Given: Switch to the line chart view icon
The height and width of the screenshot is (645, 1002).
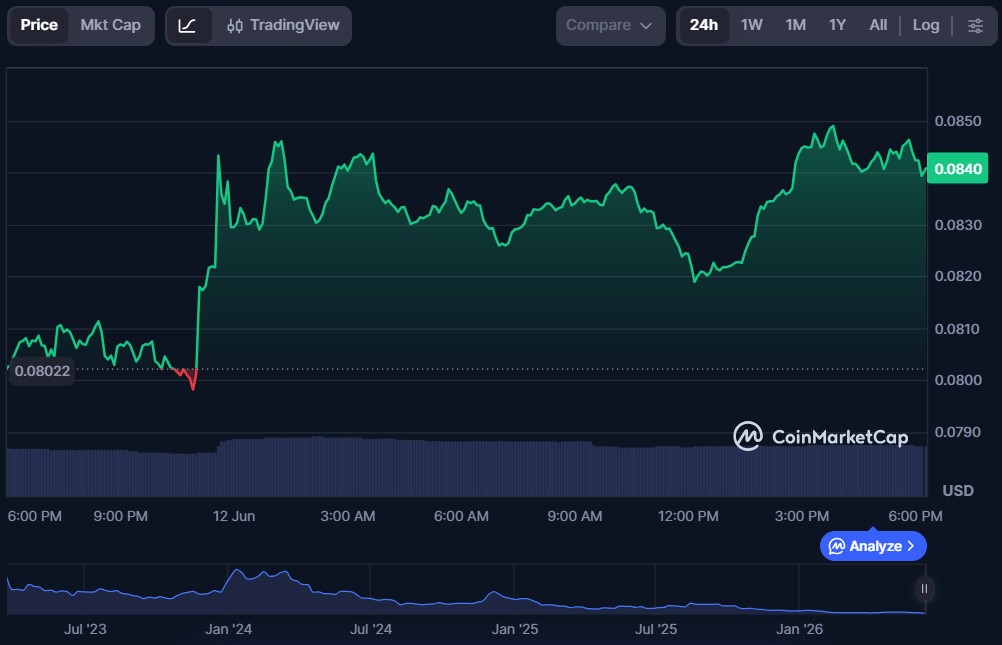Looking at the screenshot, I should (187, 26).
